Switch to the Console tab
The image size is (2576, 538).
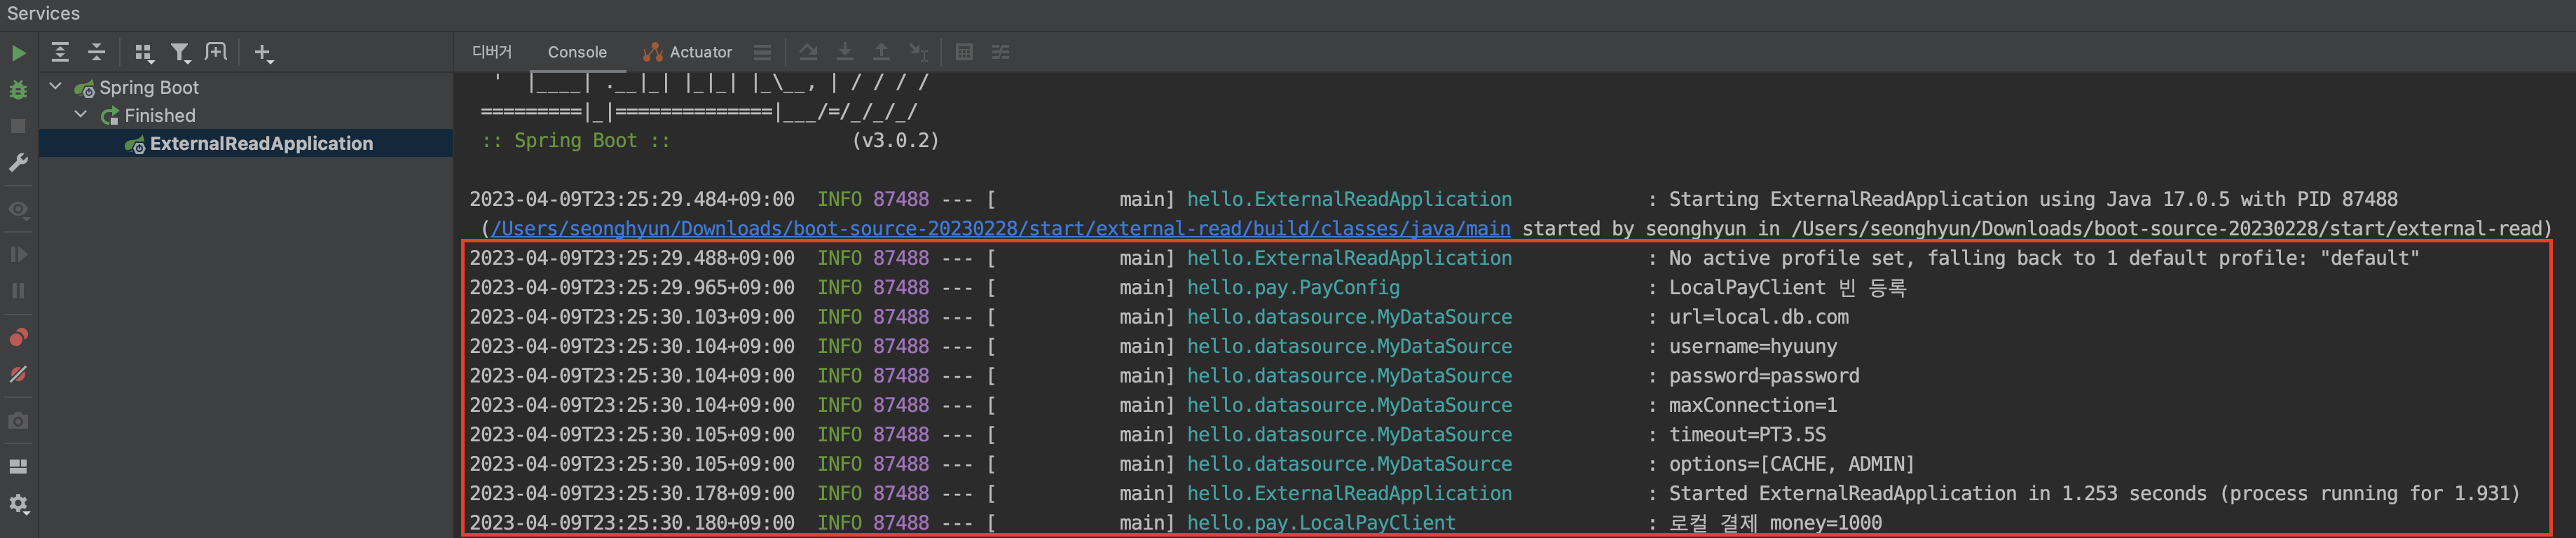[577, 52]
